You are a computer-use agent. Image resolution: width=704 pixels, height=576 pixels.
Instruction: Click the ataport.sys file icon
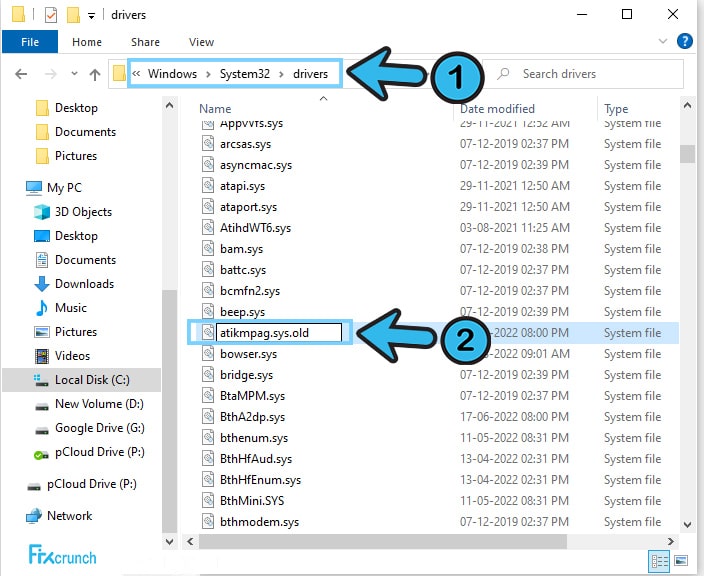coord(207,207)
